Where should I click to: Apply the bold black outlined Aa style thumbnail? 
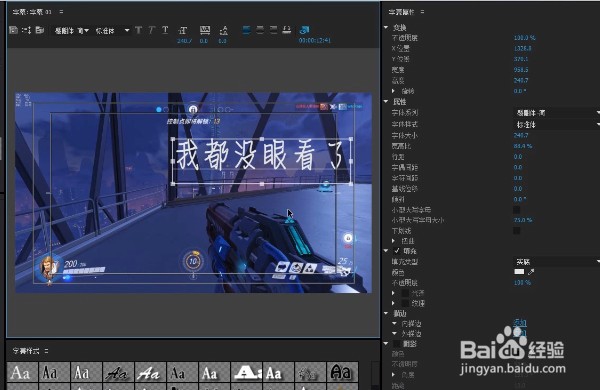tap(342, 372)
